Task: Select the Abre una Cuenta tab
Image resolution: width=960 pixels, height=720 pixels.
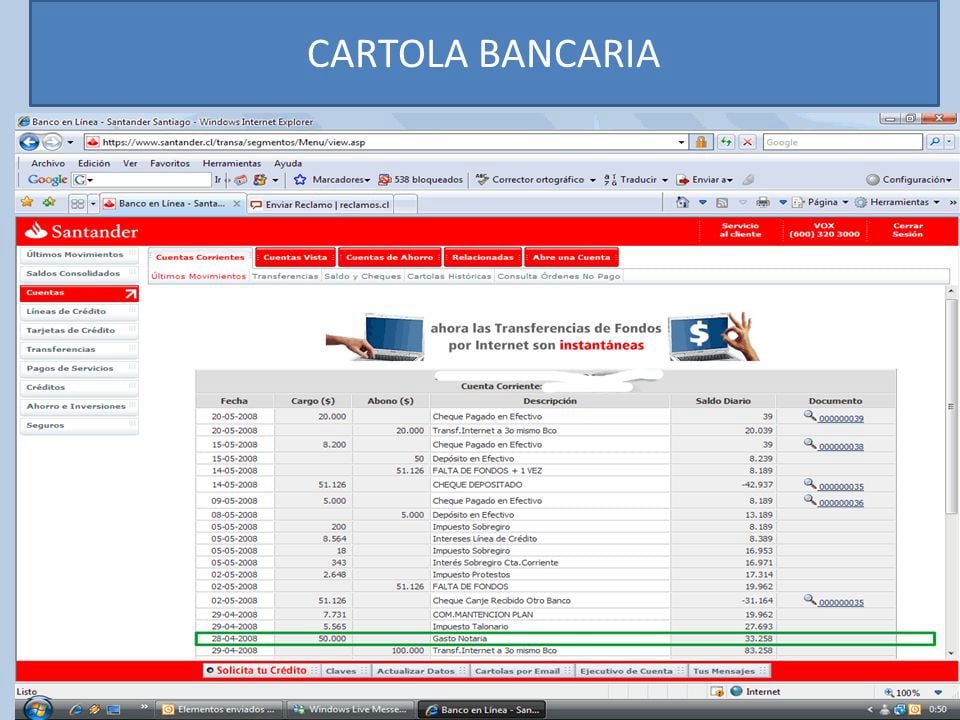Action: [x=571, y=257]
